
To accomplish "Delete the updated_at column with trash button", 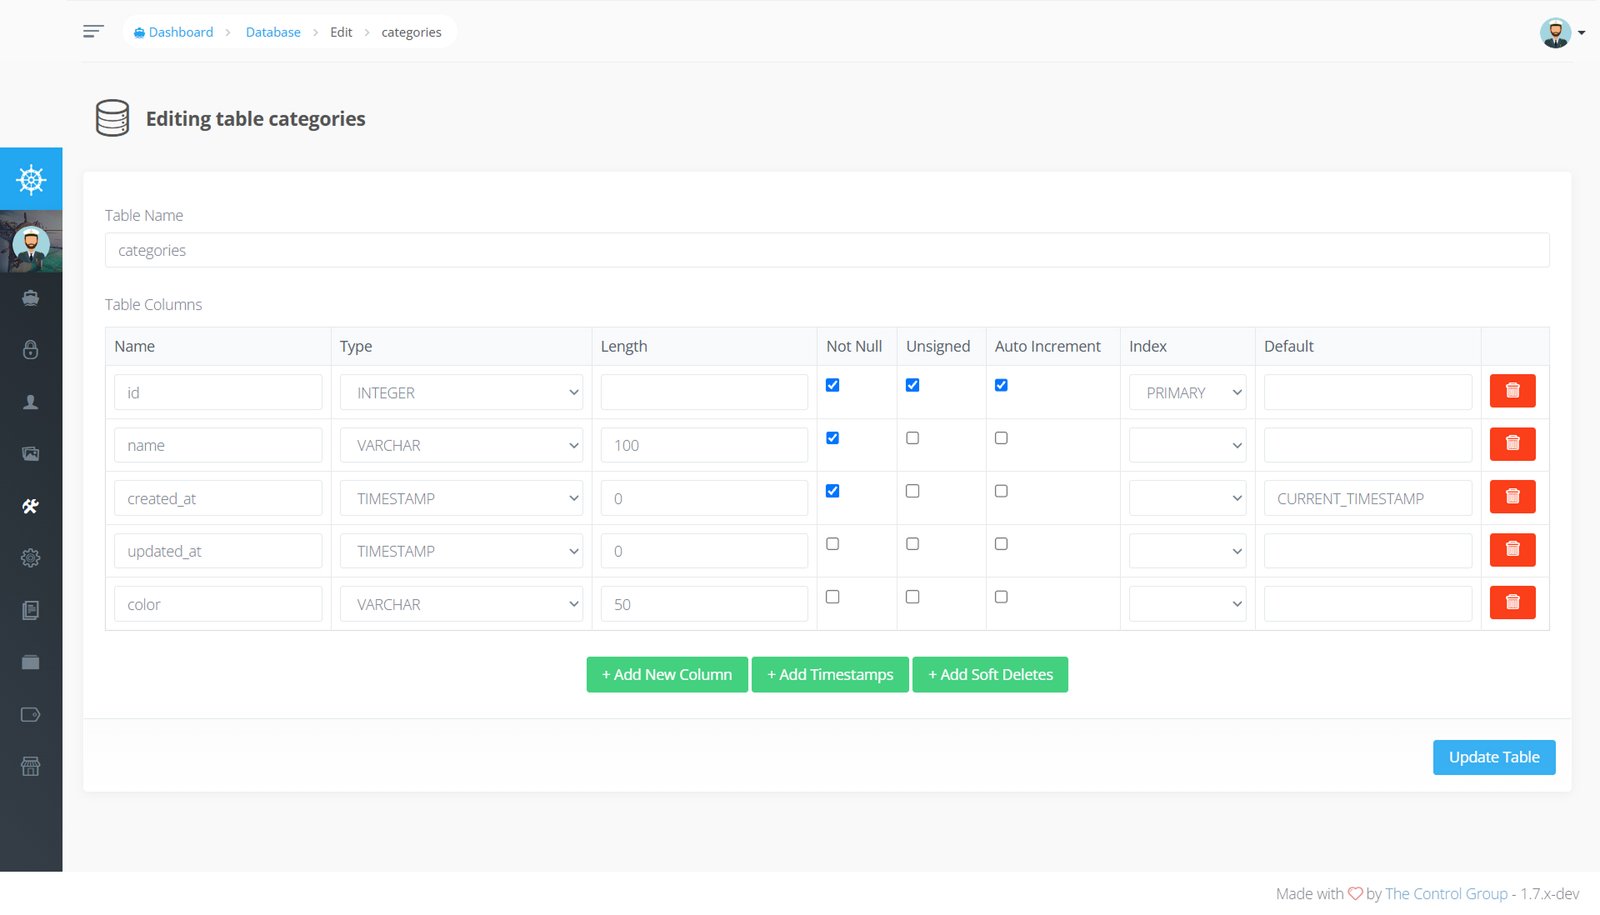I will click(1512, 550).
